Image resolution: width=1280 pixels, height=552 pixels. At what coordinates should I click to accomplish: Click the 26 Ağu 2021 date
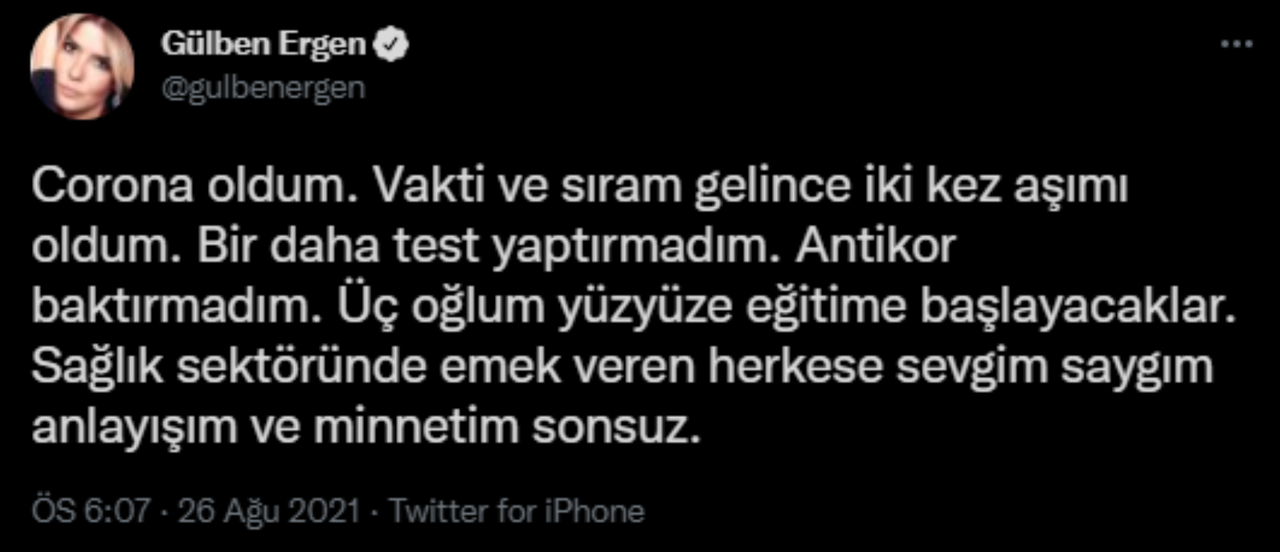(x=268, y=511)
